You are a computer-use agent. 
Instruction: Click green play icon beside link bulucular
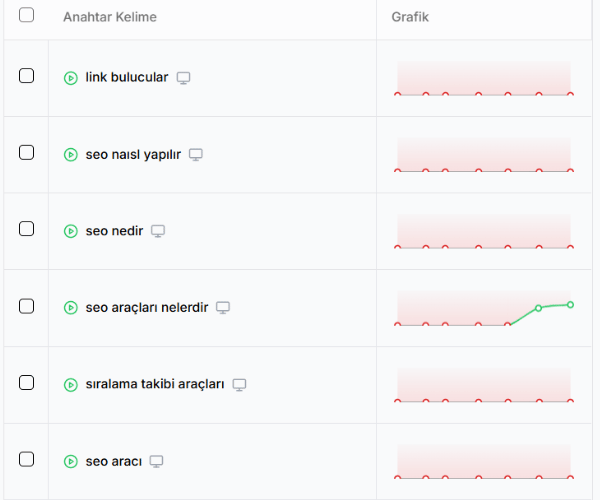[70, 78]
